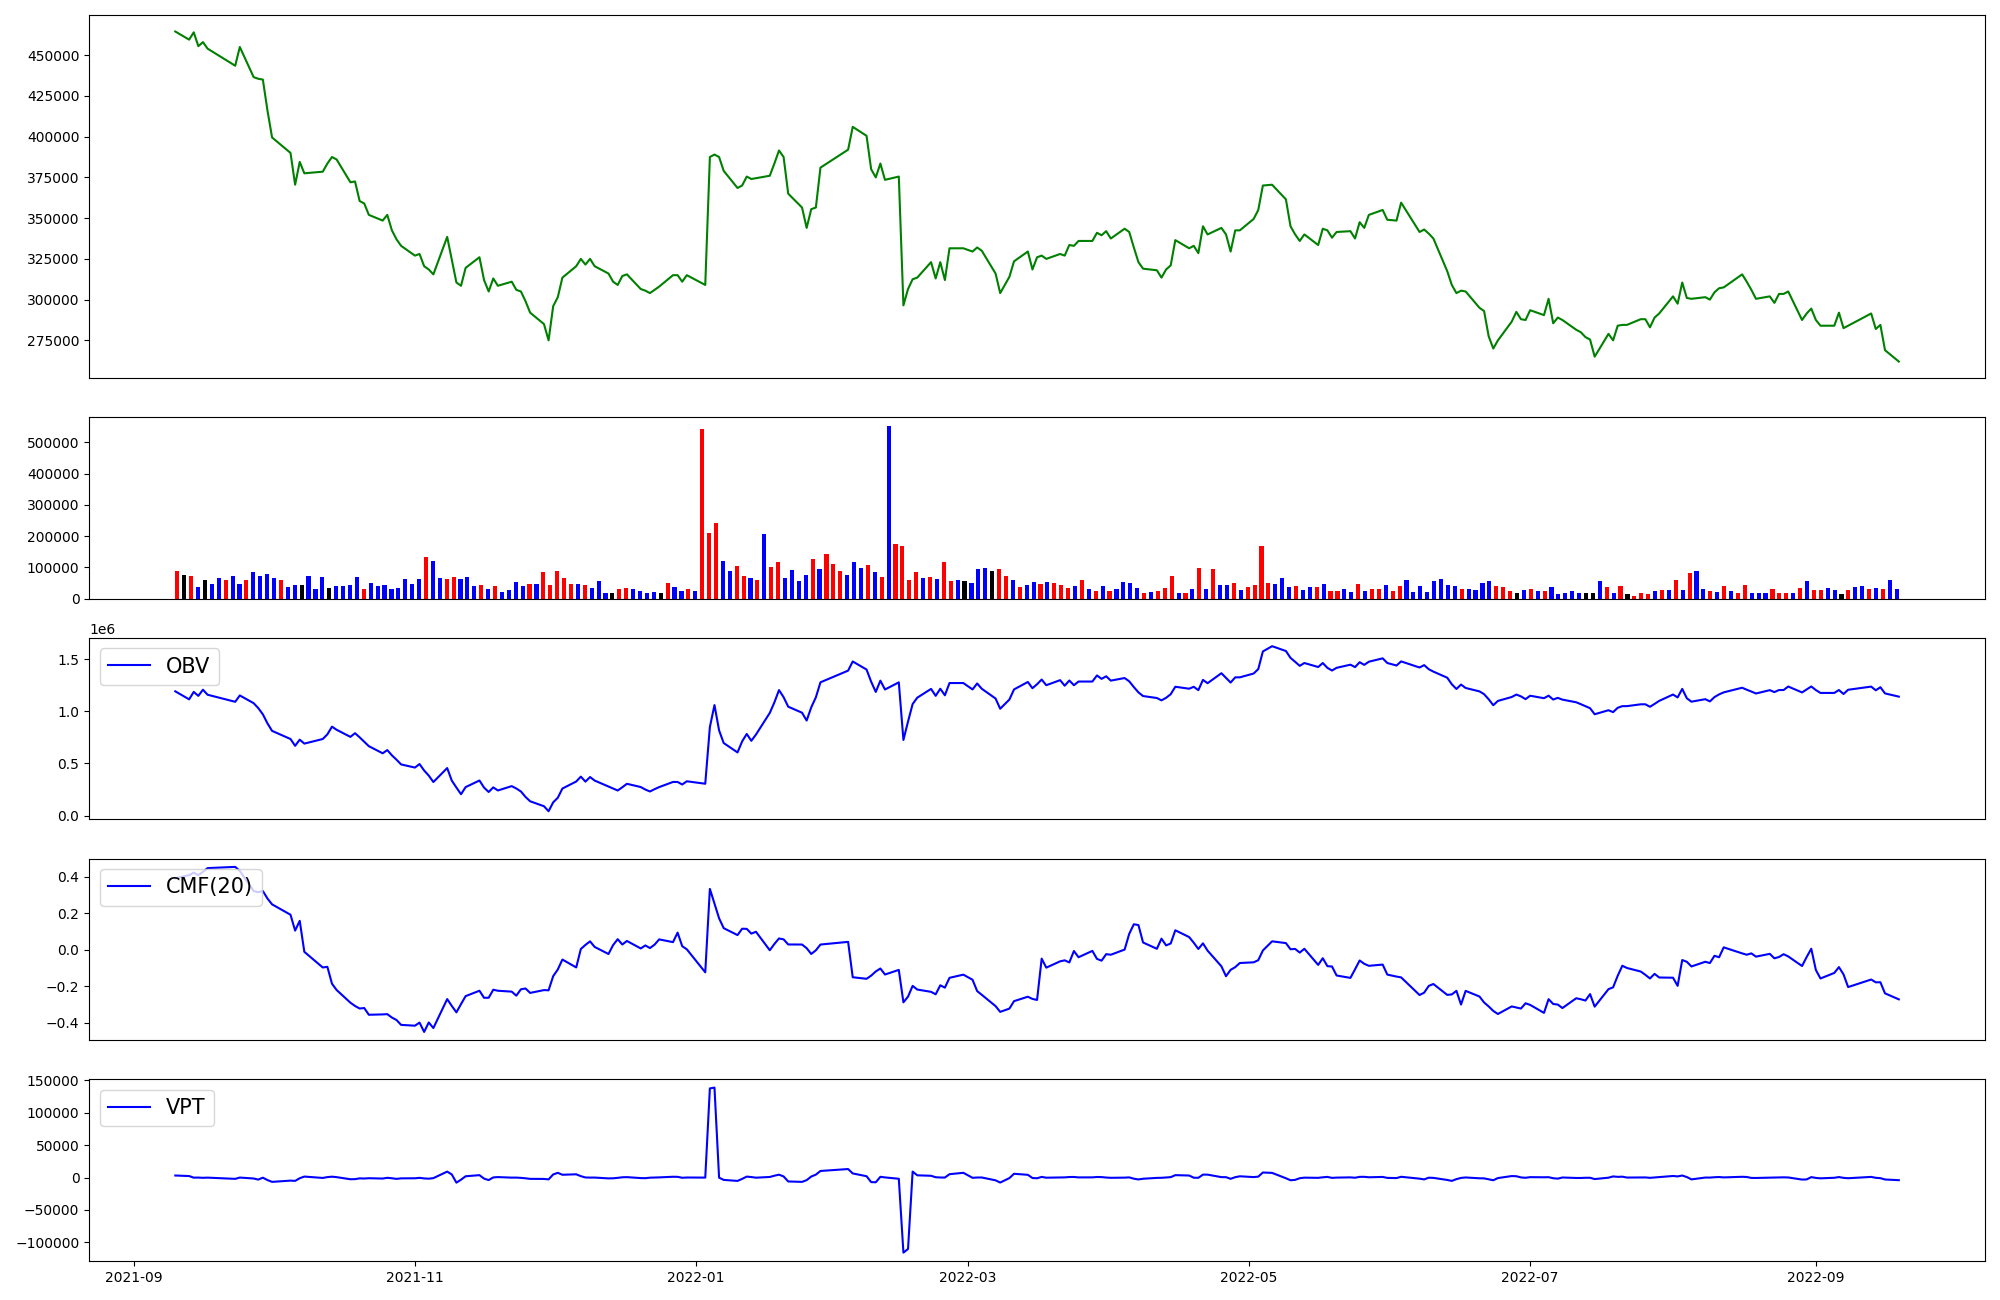Image resolution: width=2000 pixels, height=1300 pixels.
Task: Click the VPT negative spike trough
Action: [904, 1251]
